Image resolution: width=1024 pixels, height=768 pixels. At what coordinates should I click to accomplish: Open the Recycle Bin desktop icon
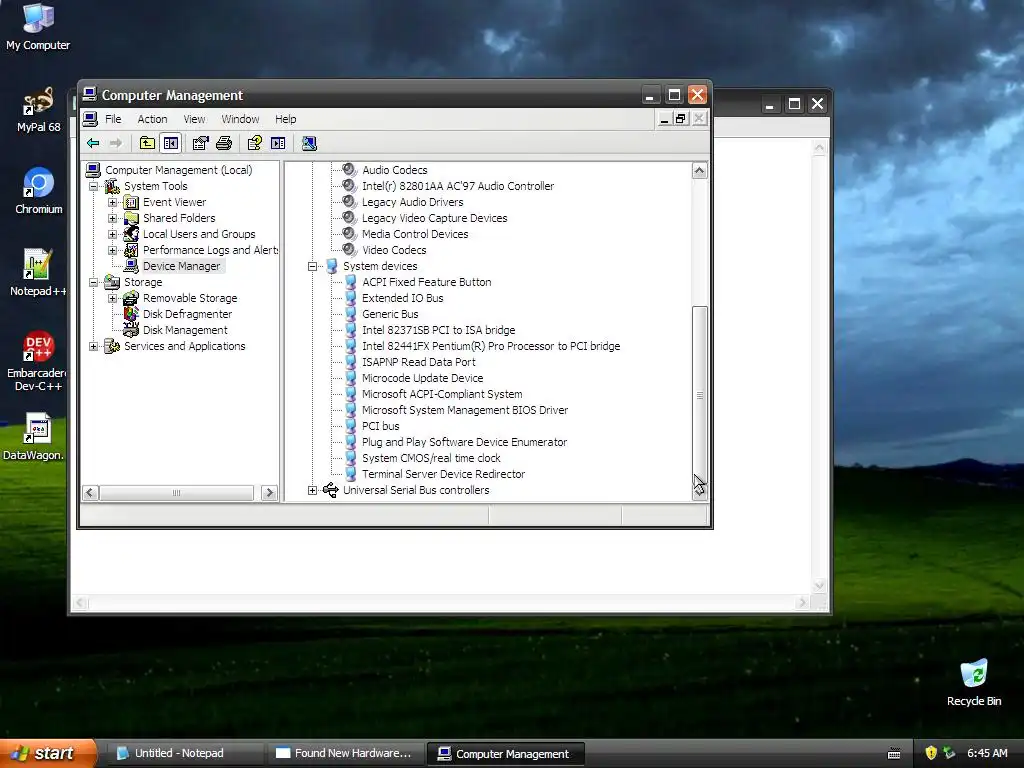point(974,682)
